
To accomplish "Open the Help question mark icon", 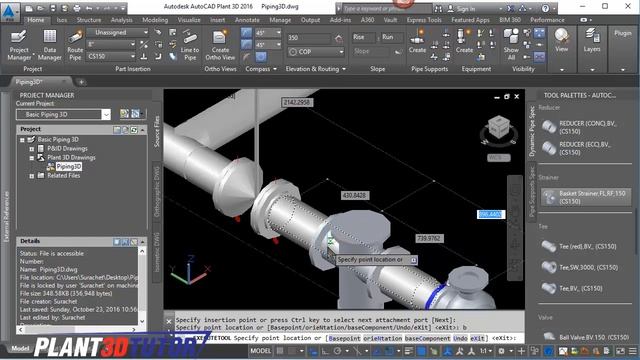I will 545,8.
